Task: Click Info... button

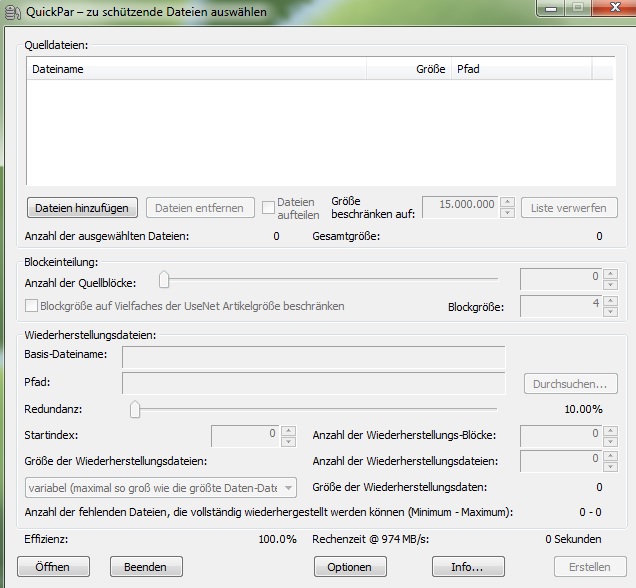Action: coord(468,567)
